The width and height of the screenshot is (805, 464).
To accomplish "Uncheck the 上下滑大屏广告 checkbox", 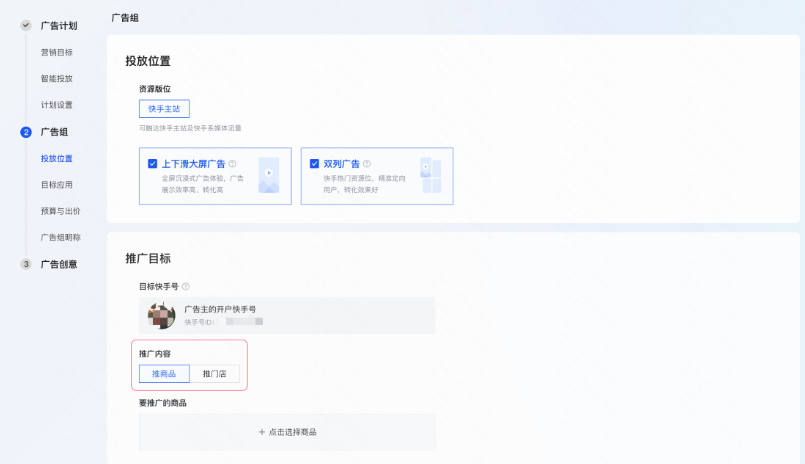I will (x=152, y=164).
